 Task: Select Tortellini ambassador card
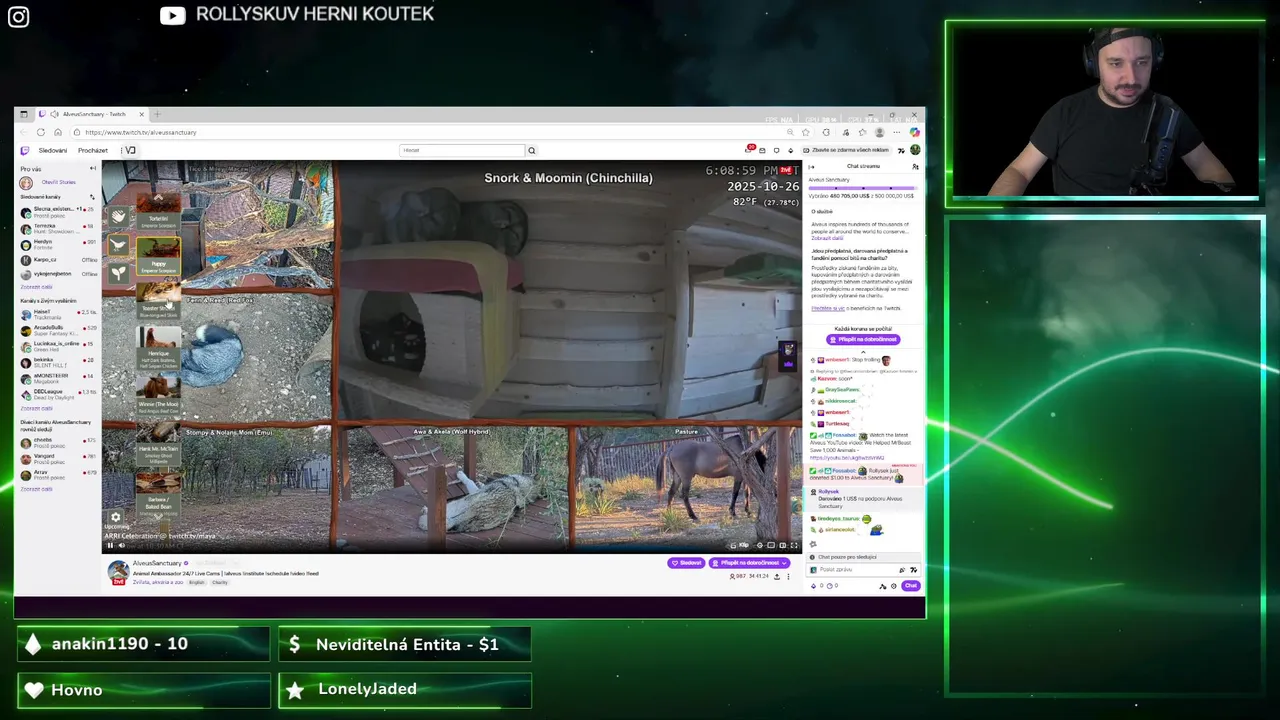pyautogui.click(x=158, y=211)
